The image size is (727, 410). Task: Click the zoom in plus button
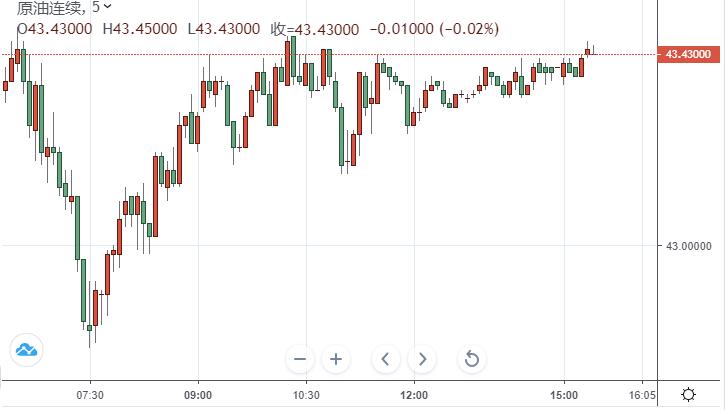click(336, 359)
